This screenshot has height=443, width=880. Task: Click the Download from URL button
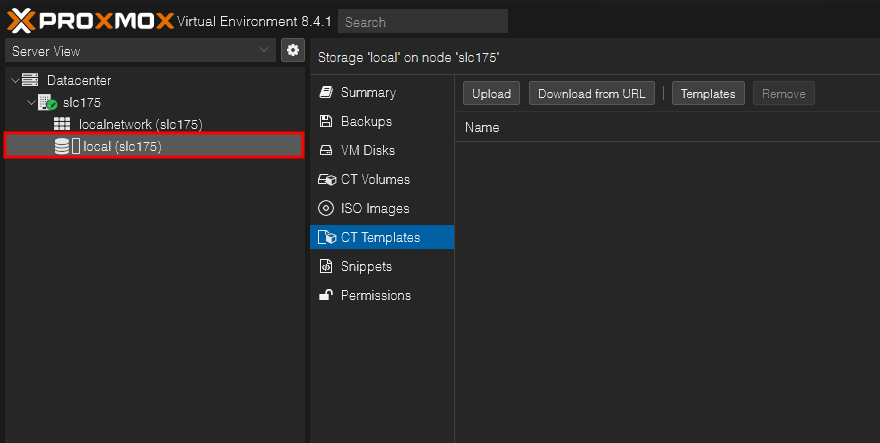click(592, 93)
